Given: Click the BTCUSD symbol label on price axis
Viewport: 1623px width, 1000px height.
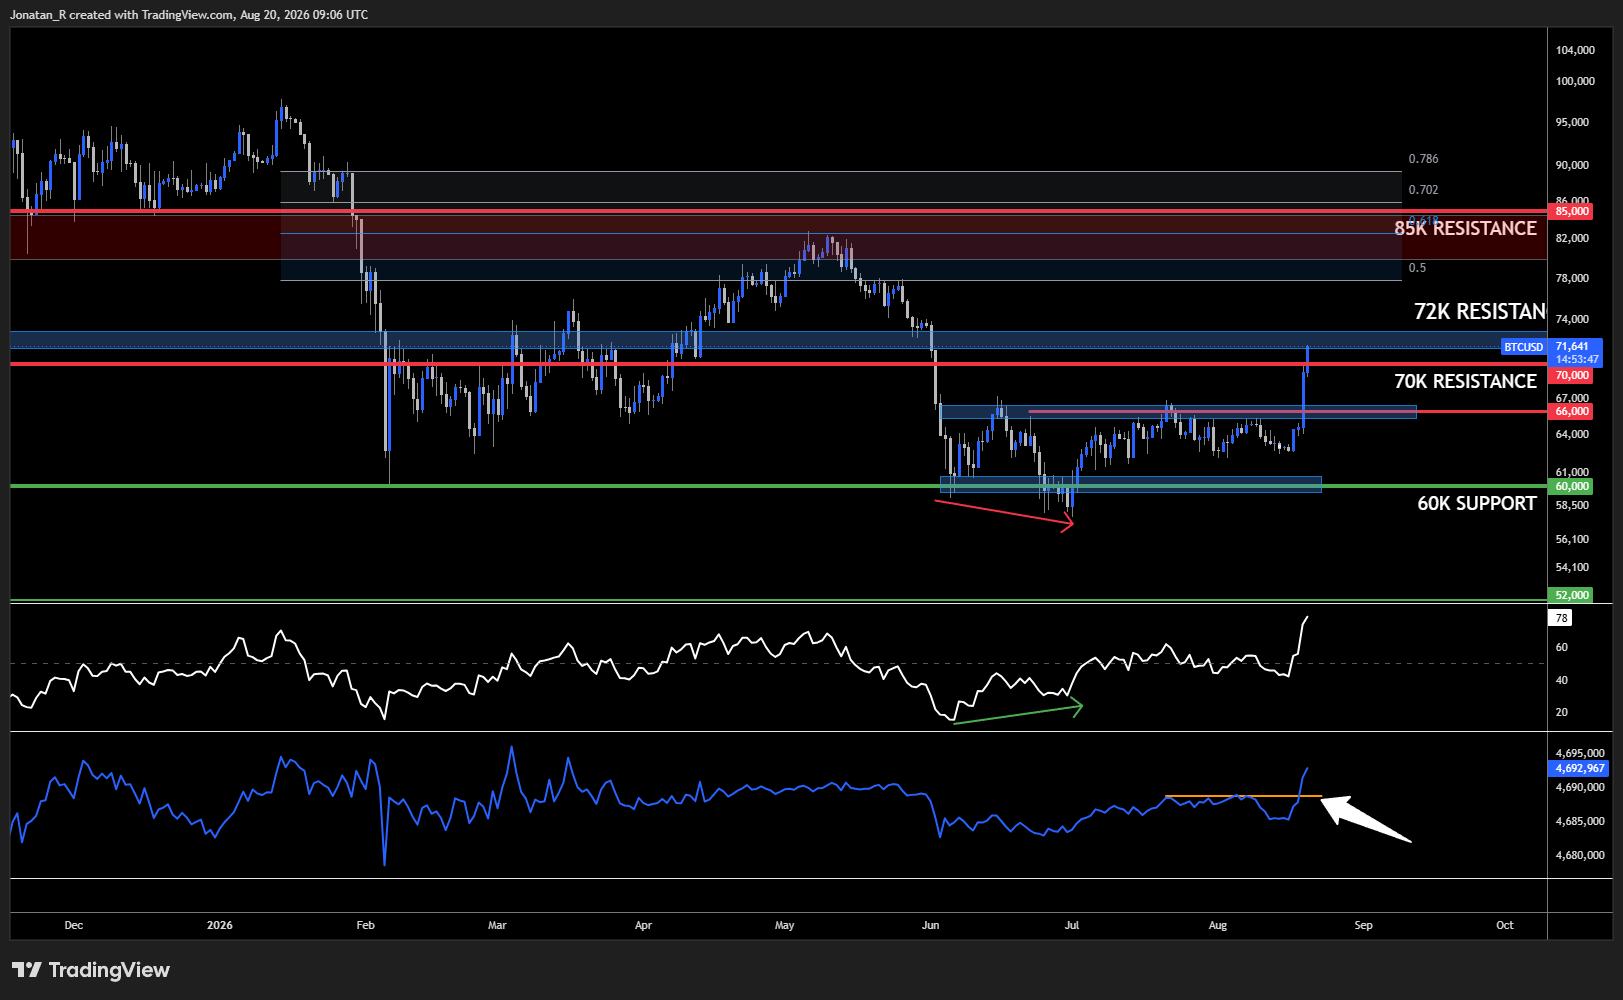Looking at the screenshot, I should click(1523, 347).
